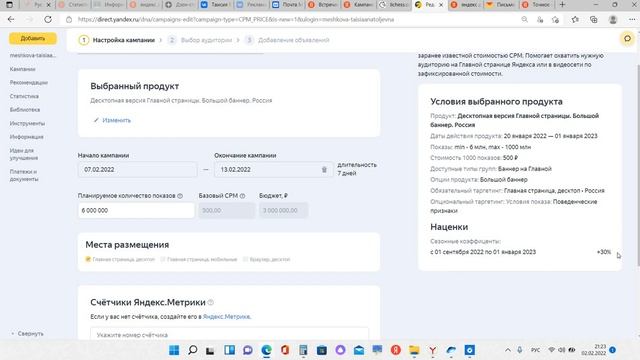Open Библиотека in the left sidebar

pos(25,109)
